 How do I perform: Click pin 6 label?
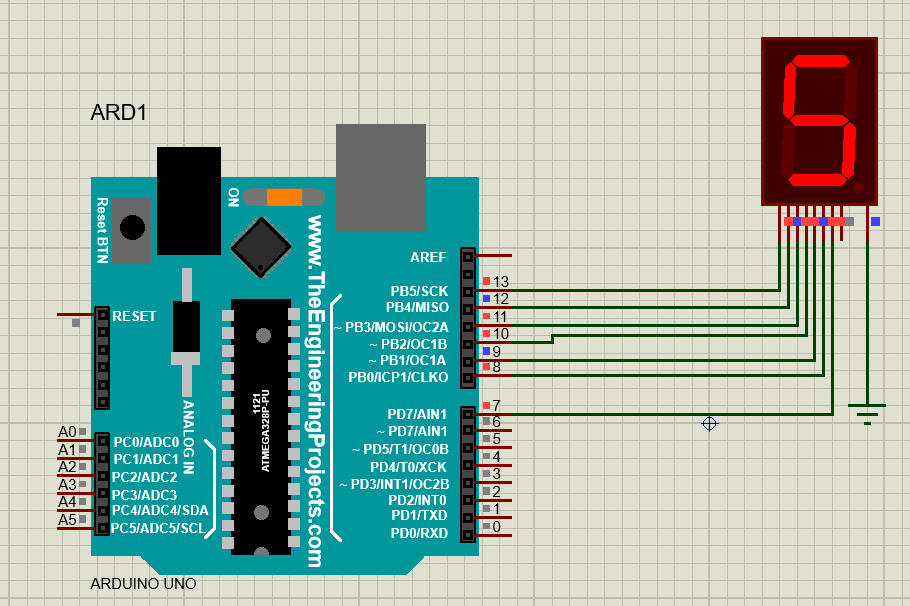[496, 421]
